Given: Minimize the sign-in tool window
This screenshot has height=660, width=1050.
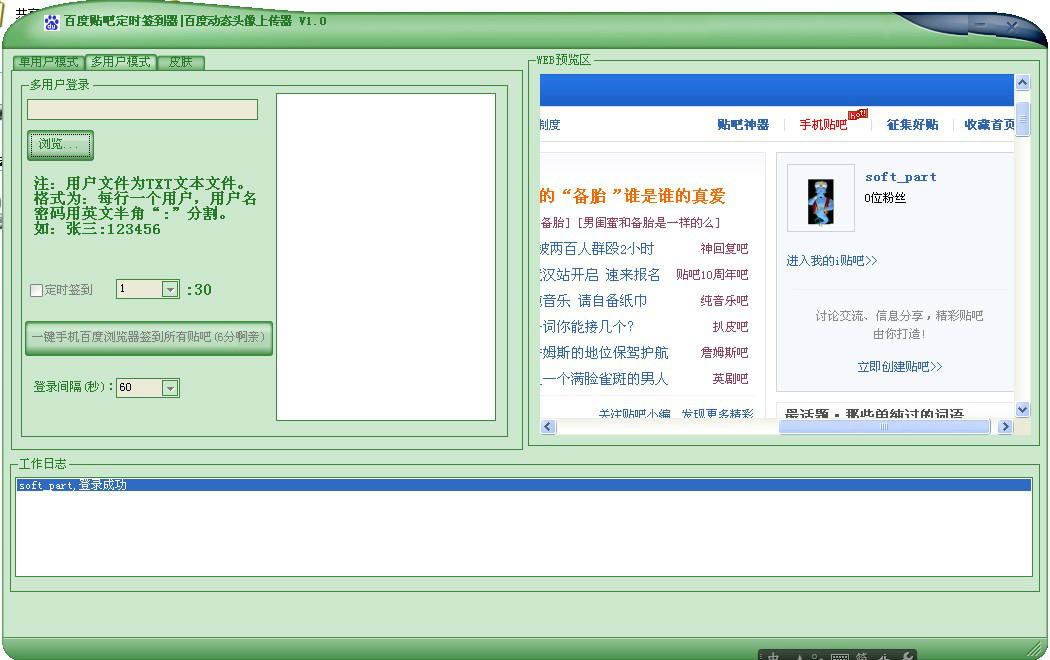Looking at the screenshot, I should [981, 25].
